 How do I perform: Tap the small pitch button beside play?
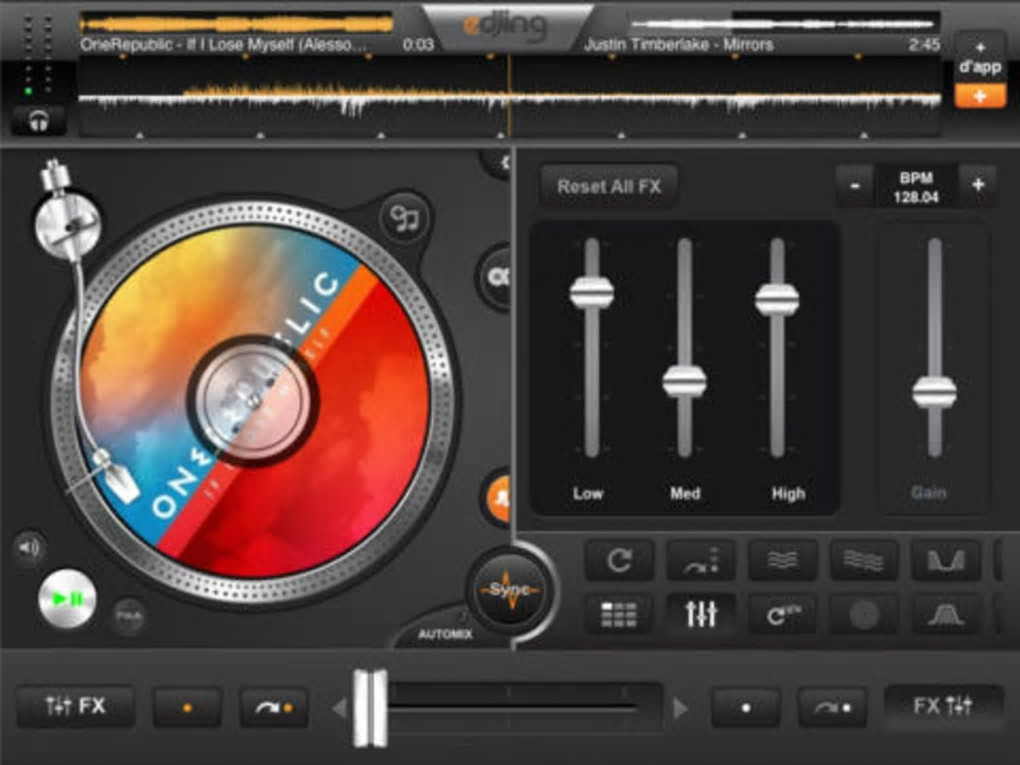tap(129, 615)
